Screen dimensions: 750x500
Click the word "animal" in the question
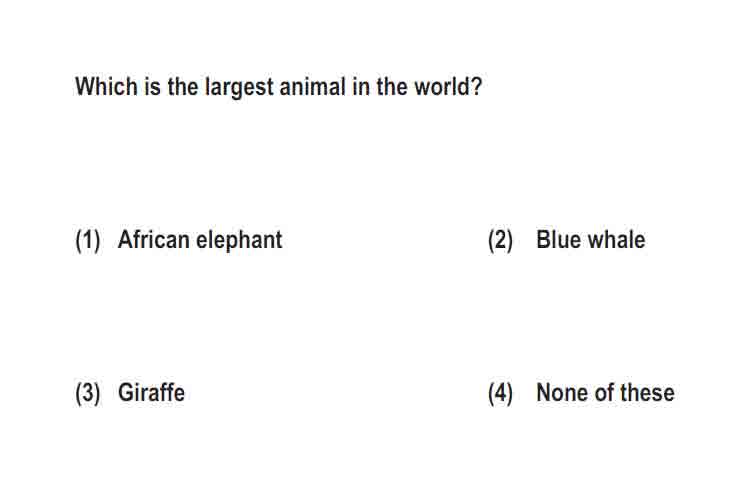[312, 87]
